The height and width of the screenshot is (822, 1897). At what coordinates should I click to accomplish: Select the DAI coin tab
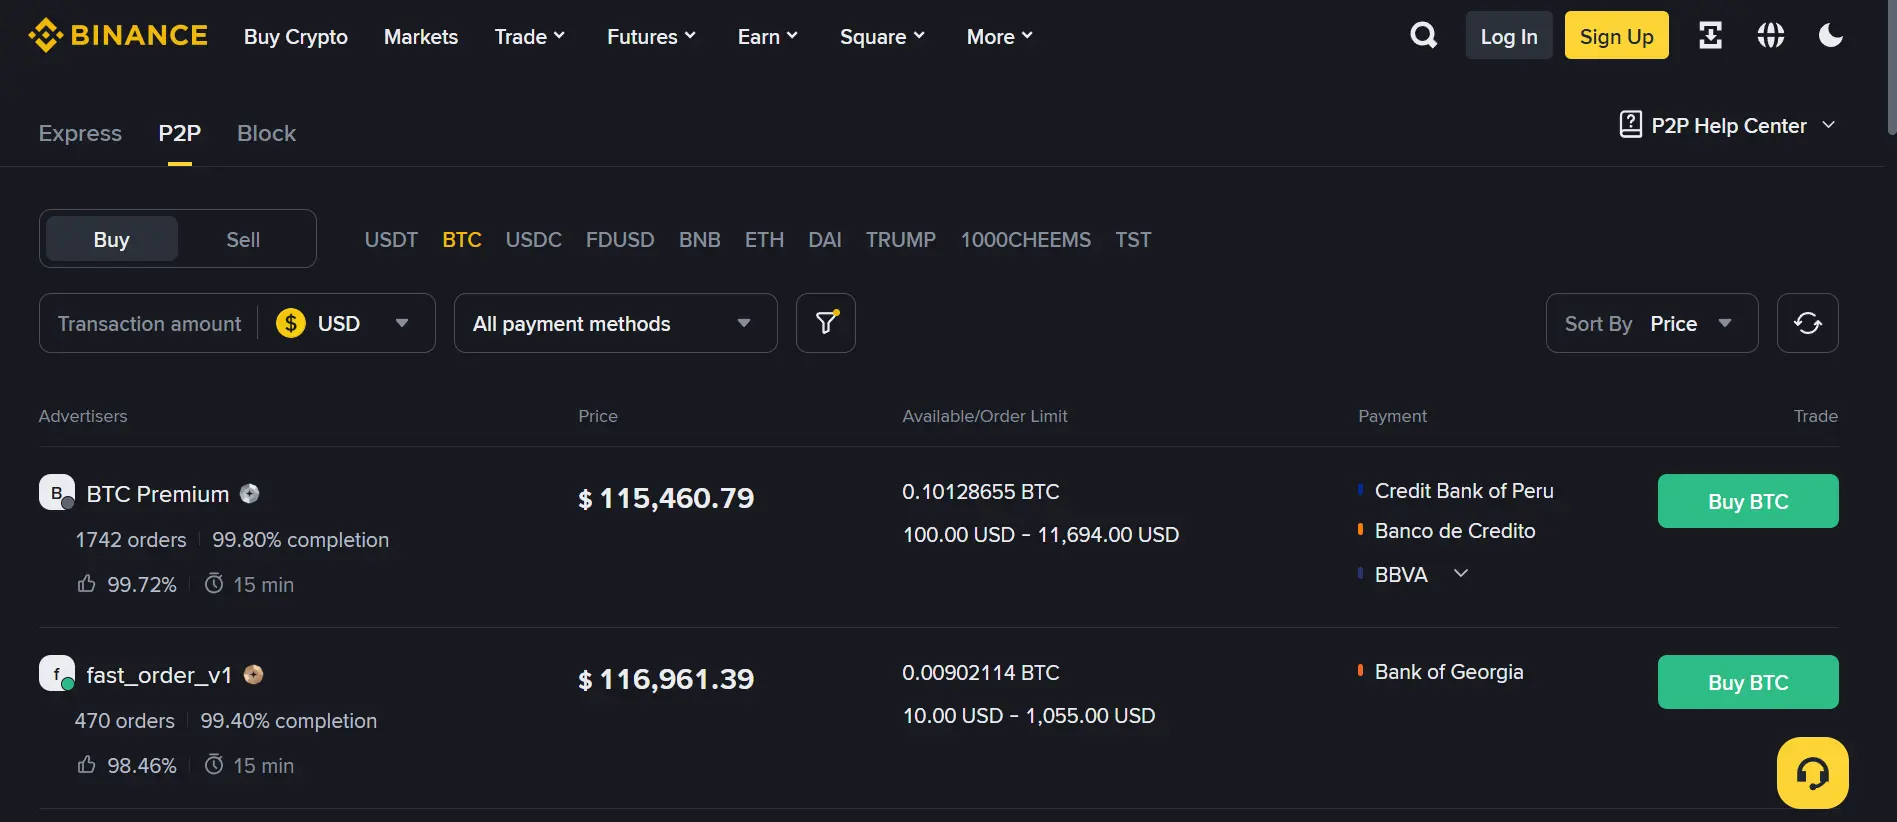coord(825,240)
